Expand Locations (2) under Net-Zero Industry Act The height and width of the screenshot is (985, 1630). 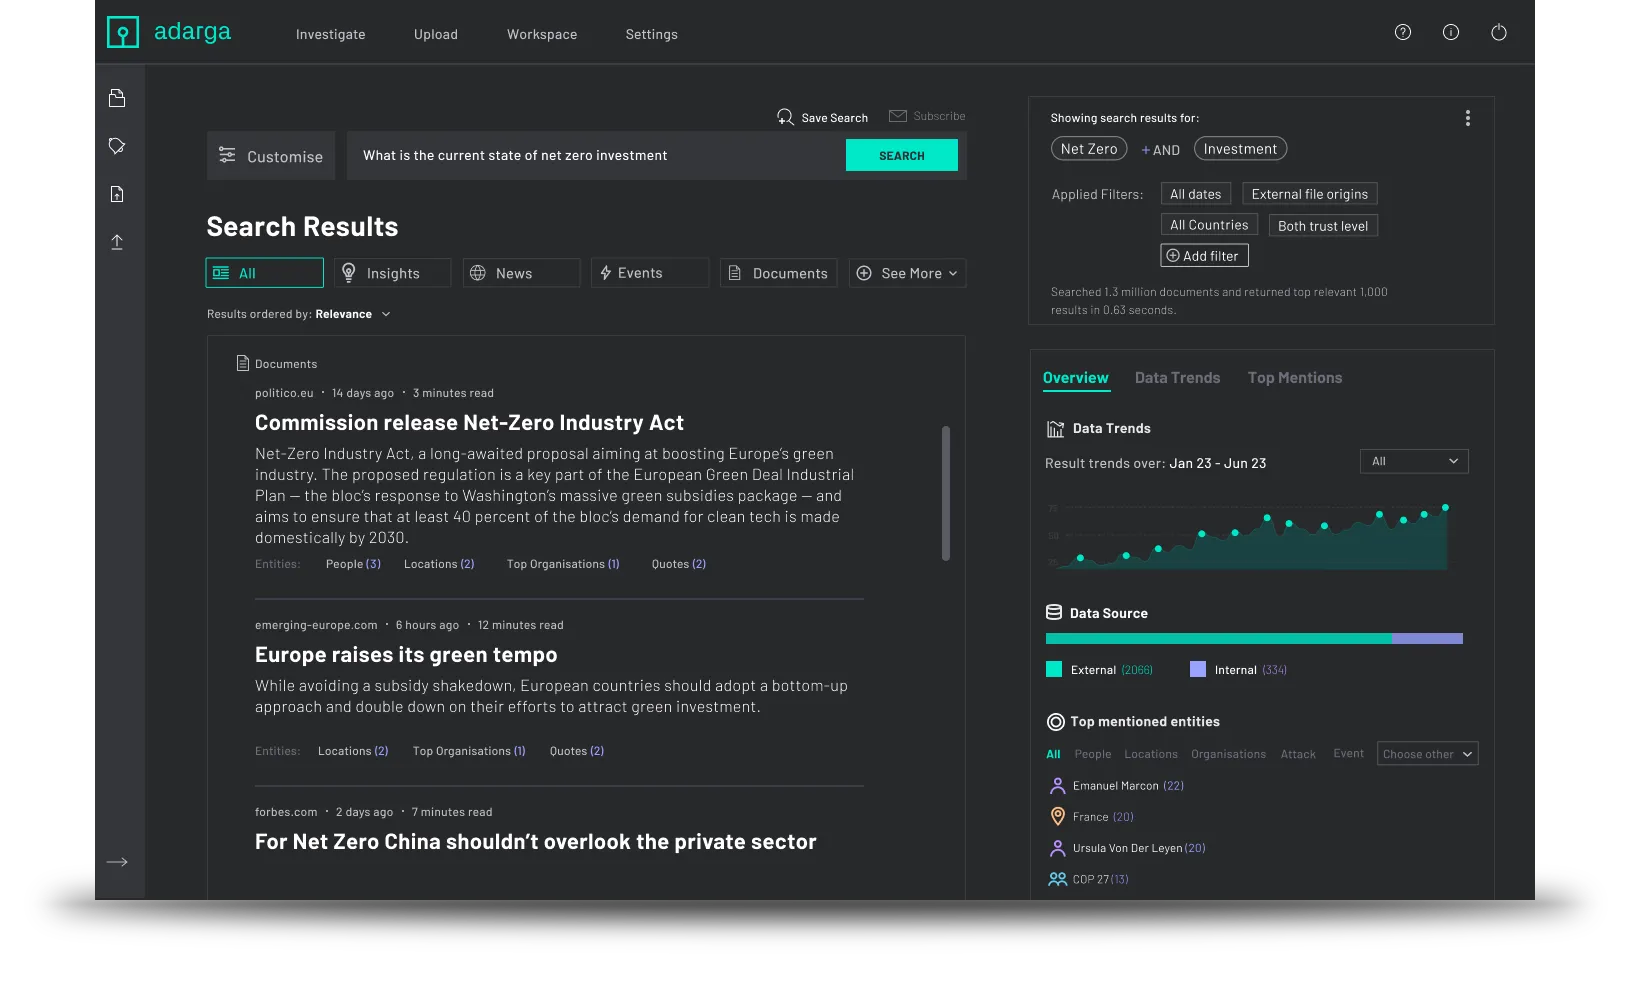439,564
